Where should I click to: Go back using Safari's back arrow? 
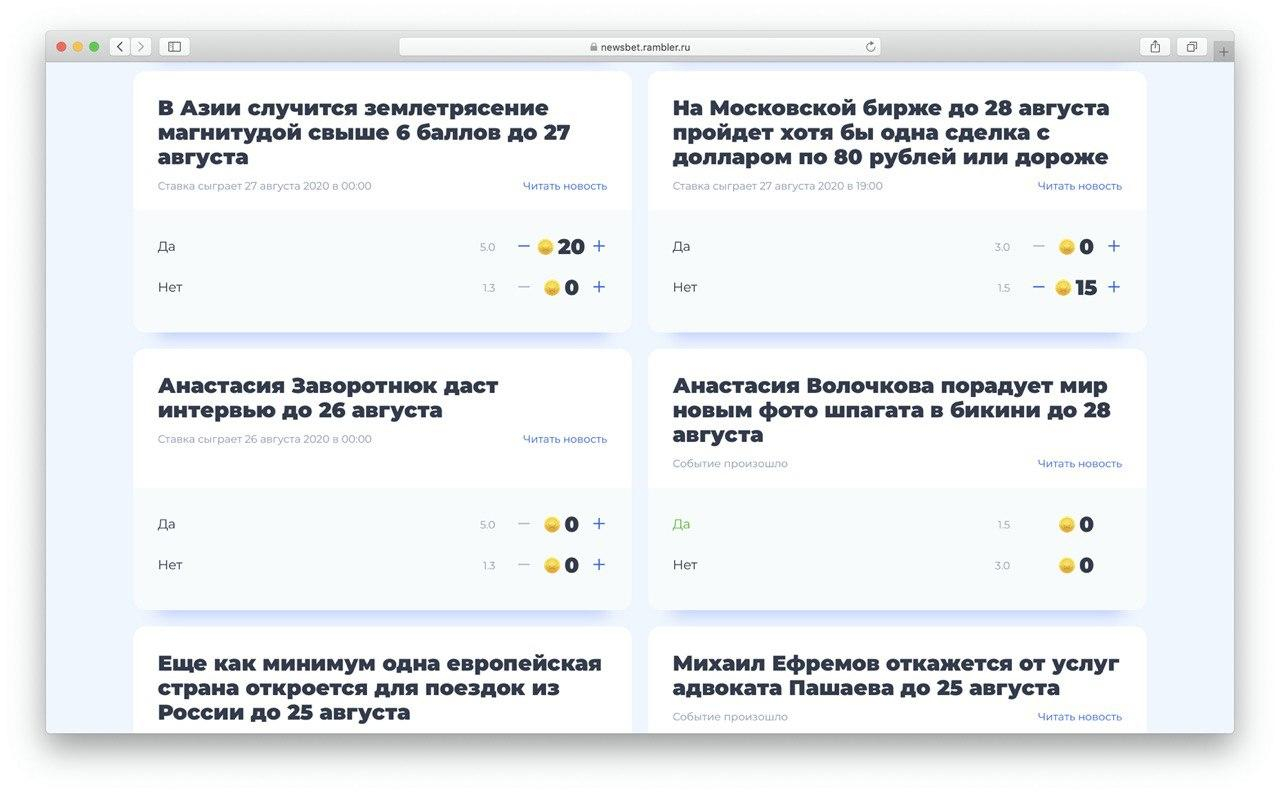pos(120,47)
